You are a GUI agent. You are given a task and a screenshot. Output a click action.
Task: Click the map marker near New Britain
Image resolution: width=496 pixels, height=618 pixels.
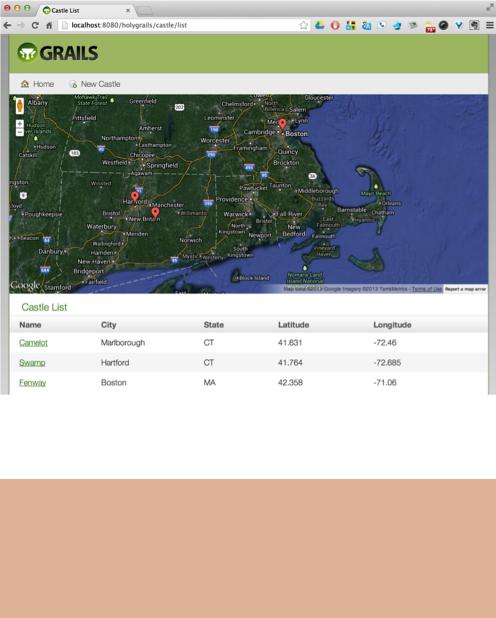tap(155, 212)
